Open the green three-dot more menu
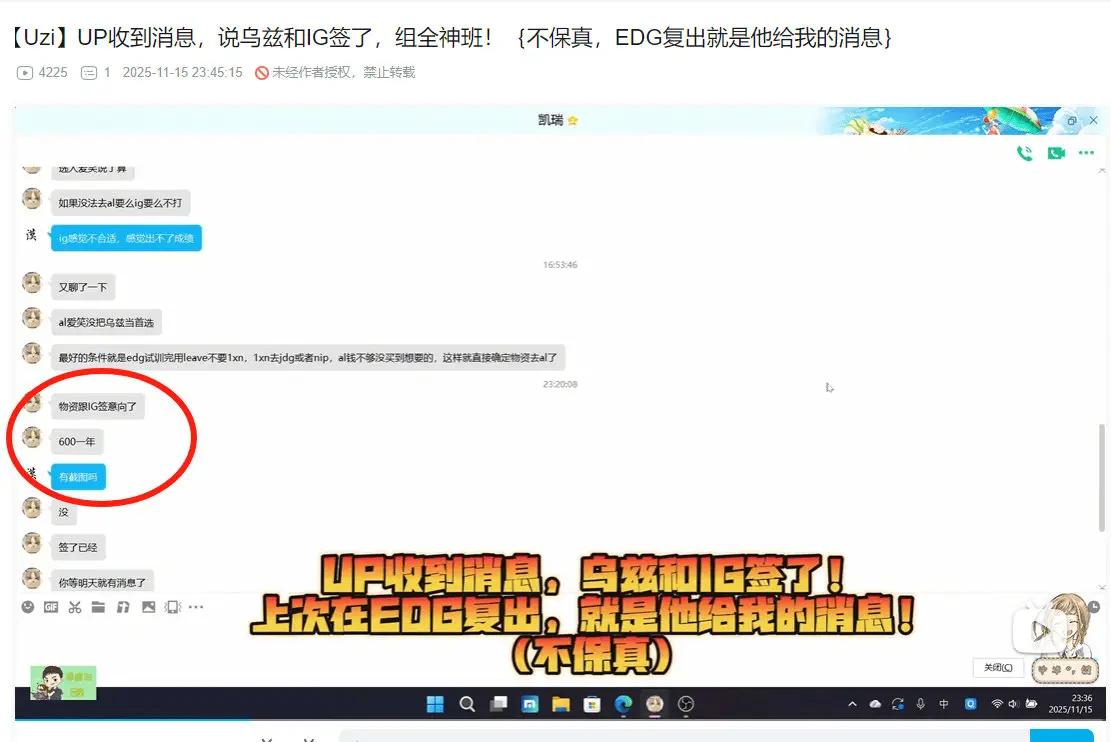 [1087, 153]
